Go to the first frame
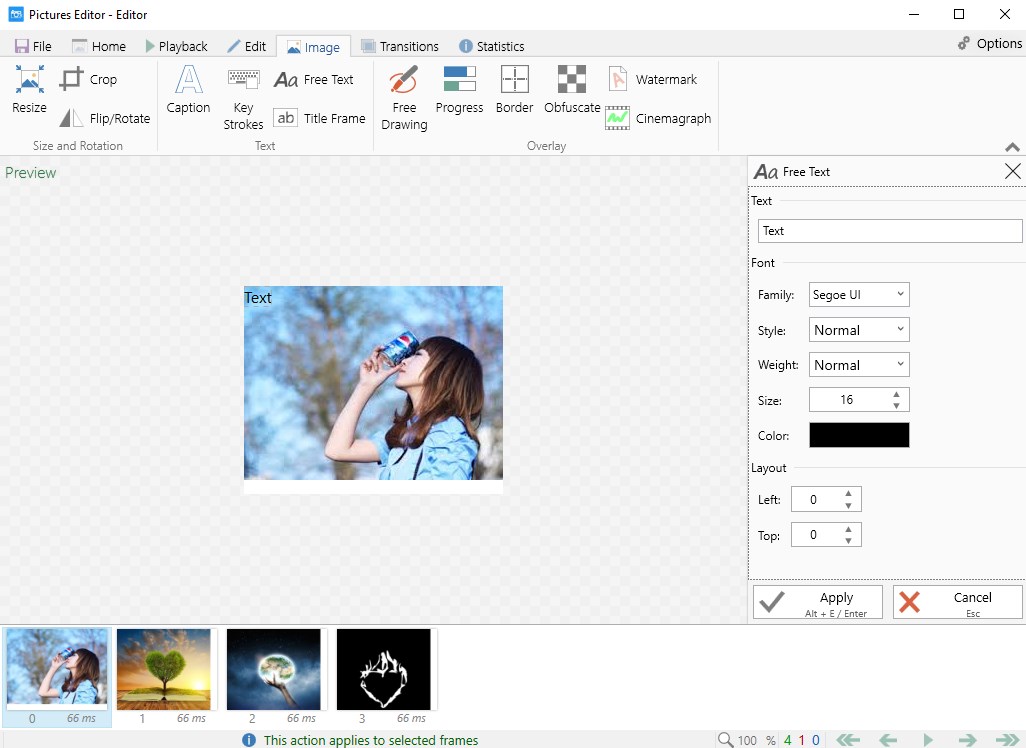1026x748 pixels. pyautogui.click(x=848, y=740)
